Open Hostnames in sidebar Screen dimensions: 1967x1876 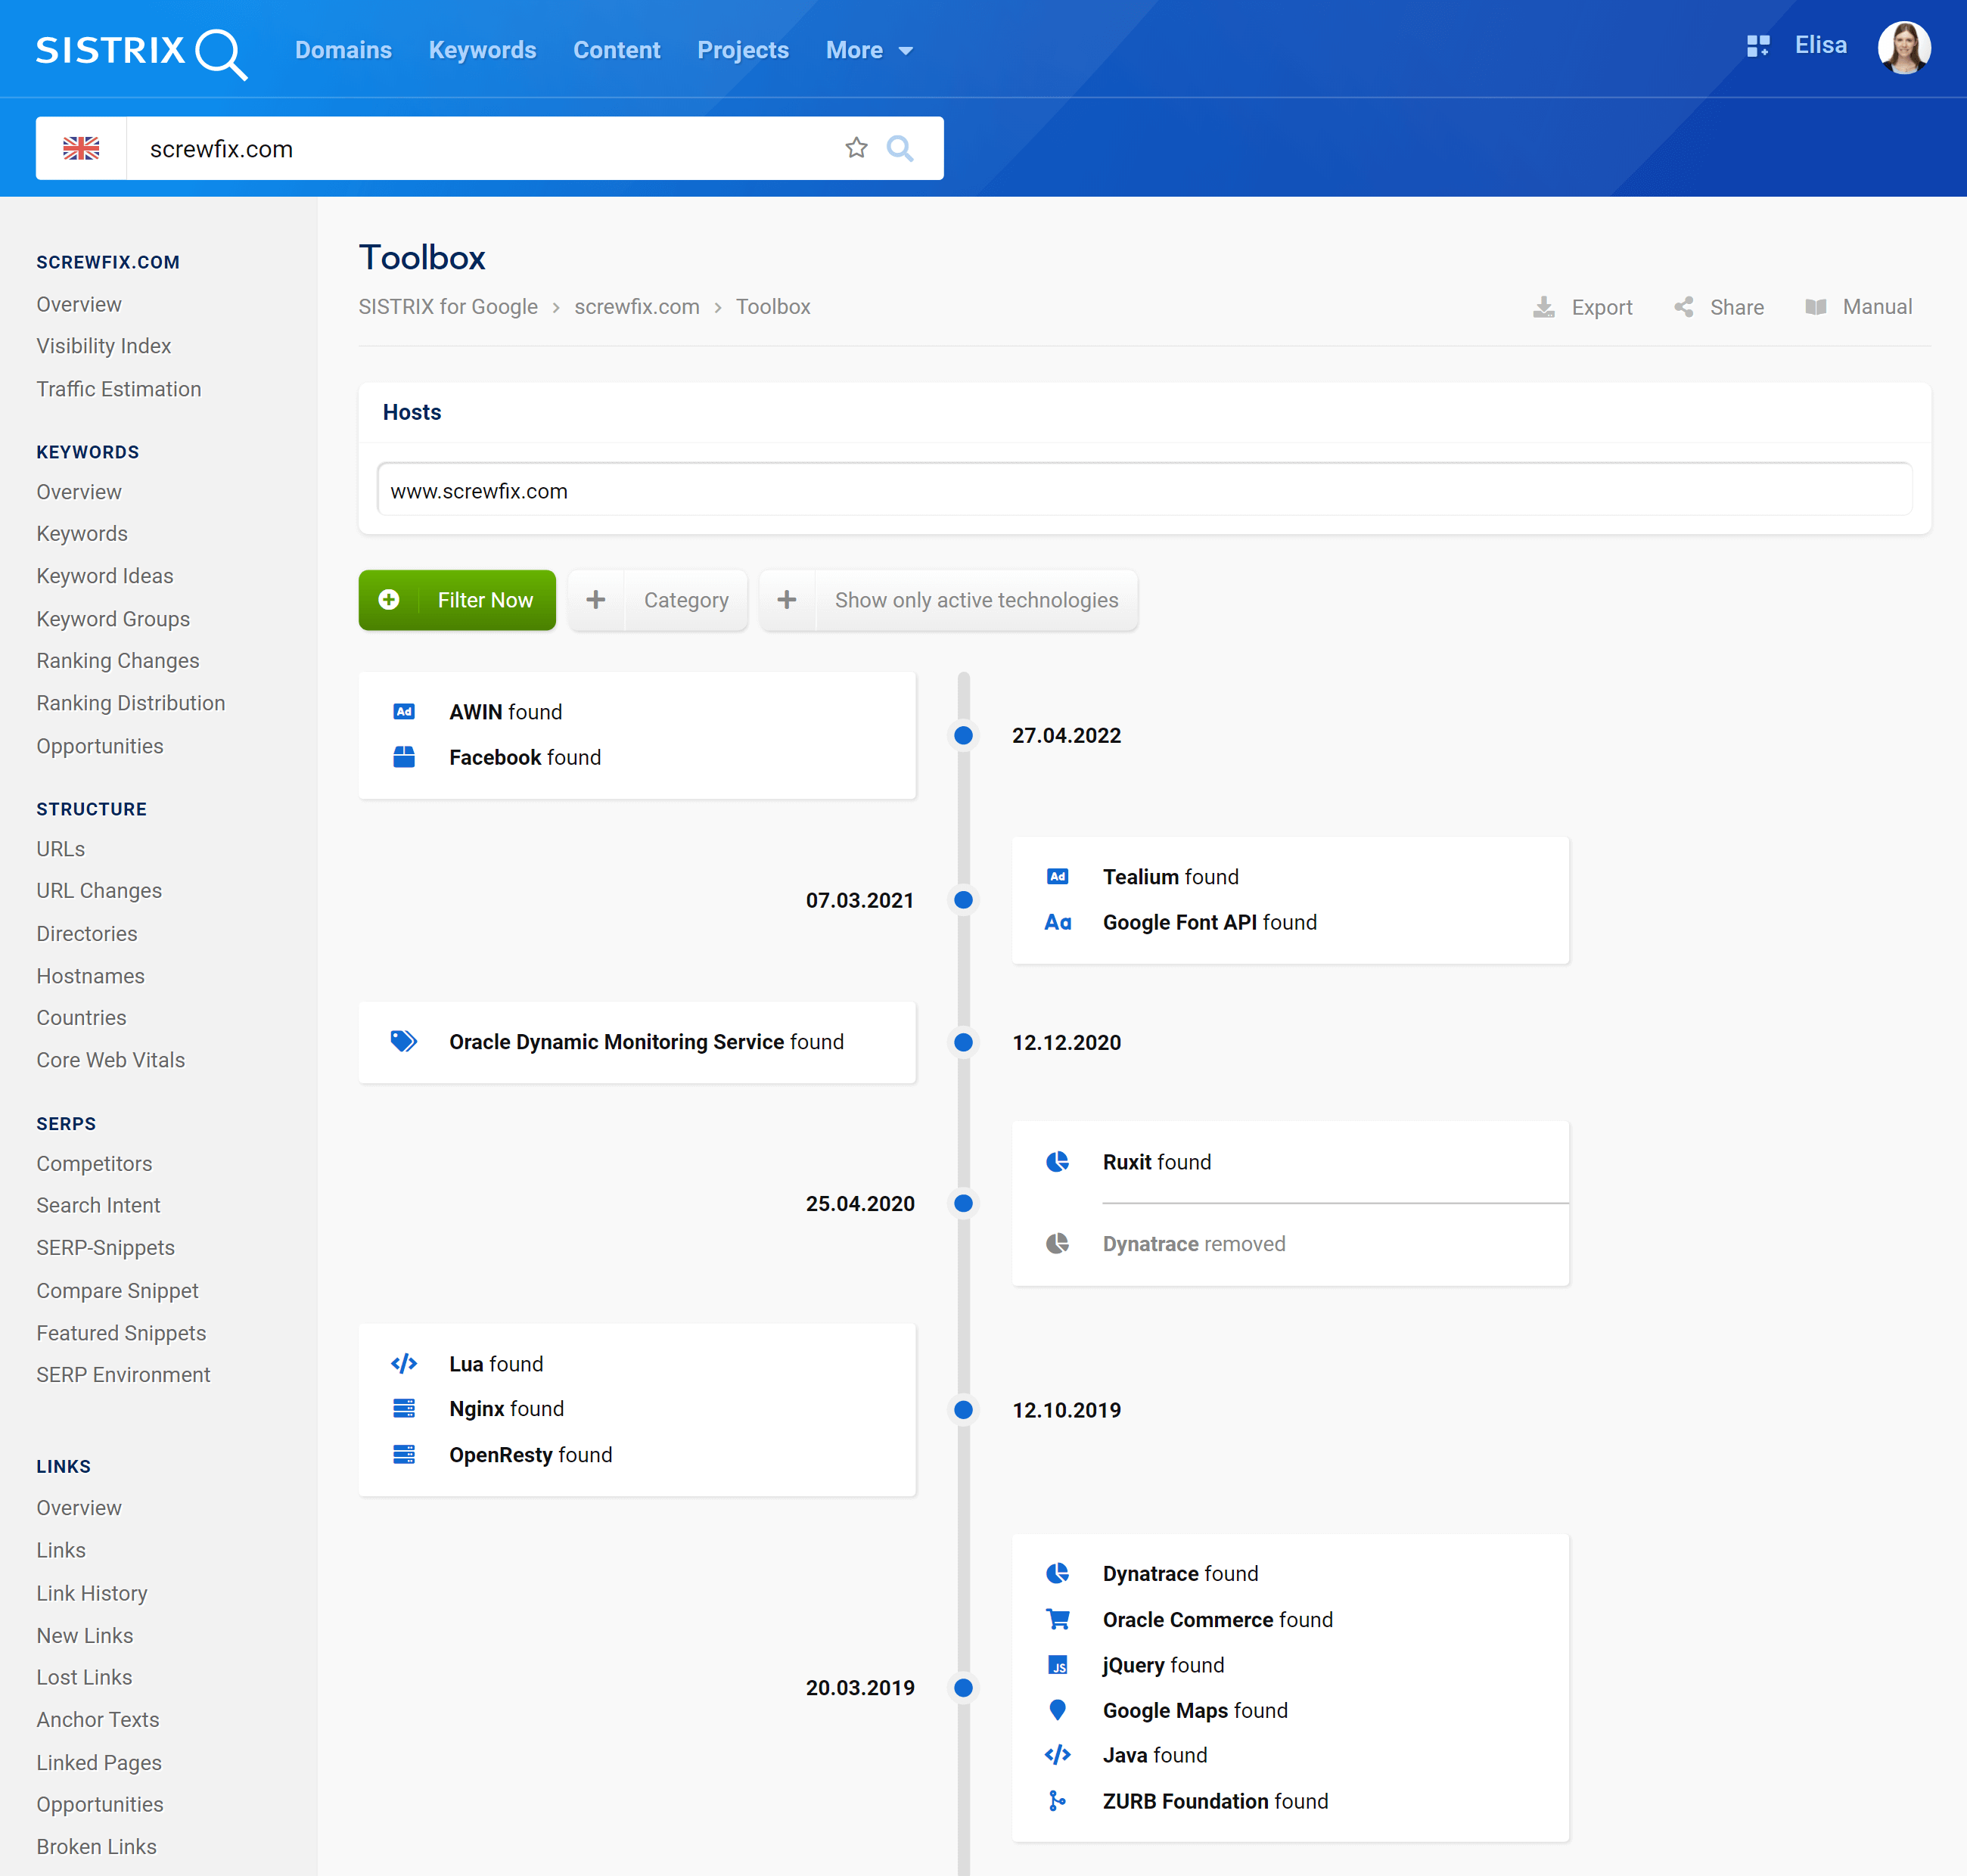click(x=91, y=976)
